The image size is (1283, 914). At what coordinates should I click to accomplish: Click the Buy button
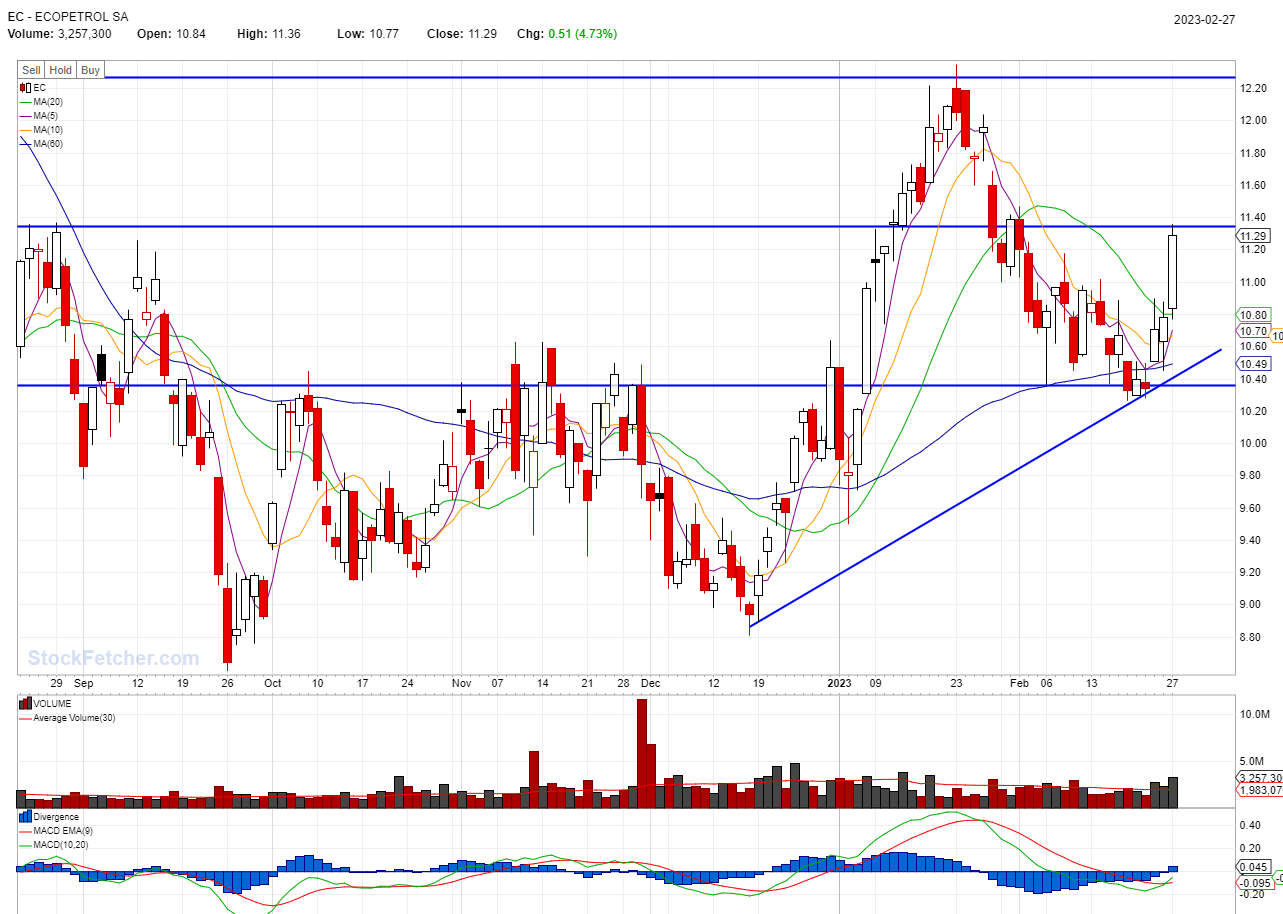click(91, 70)
